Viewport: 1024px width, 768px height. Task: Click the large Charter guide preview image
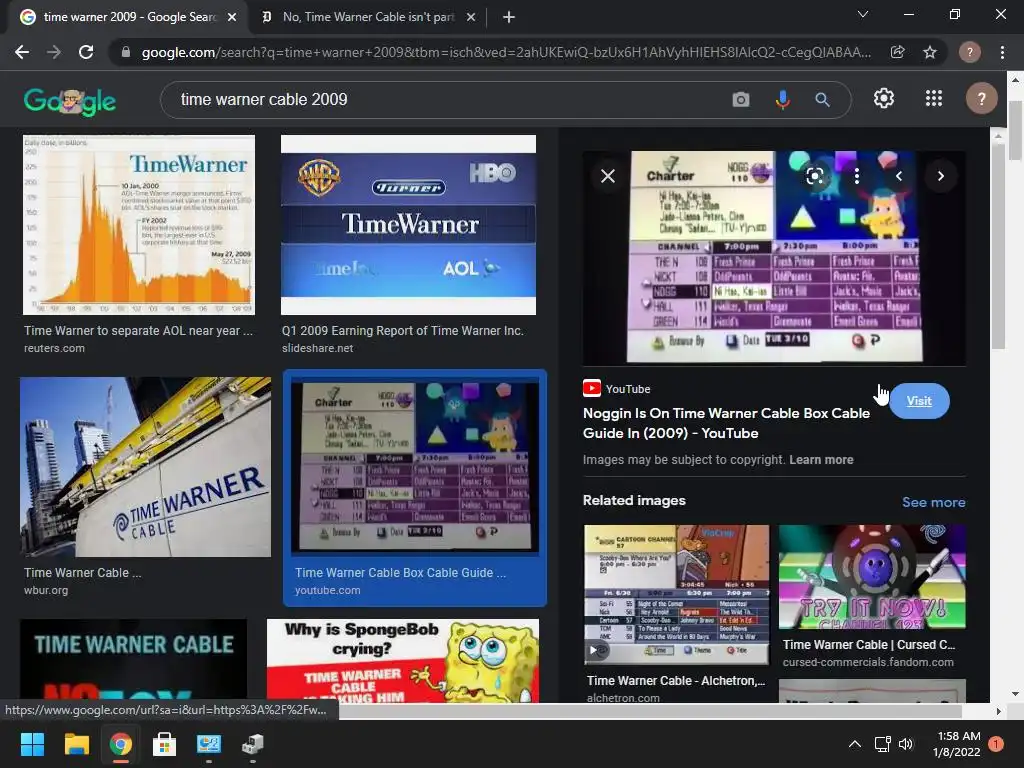pyautogui.click(x=774, y=257)
